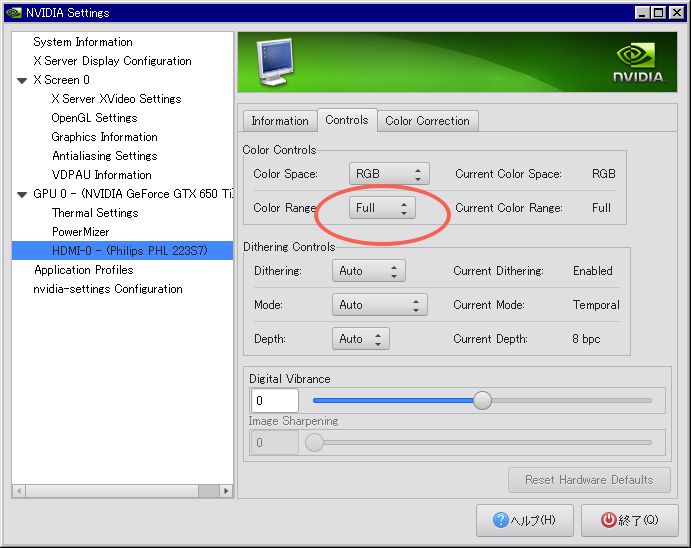The image size is (691, 548).
Task: Close the NVIDIA Settings window
Action: [676, 13]
